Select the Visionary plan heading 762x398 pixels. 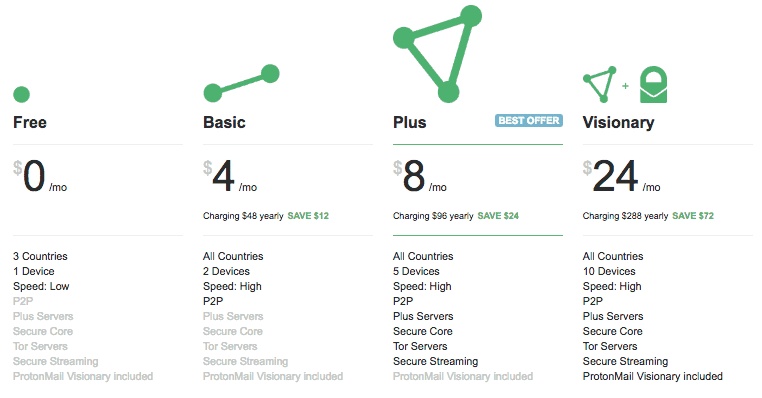tap(618, 123)
